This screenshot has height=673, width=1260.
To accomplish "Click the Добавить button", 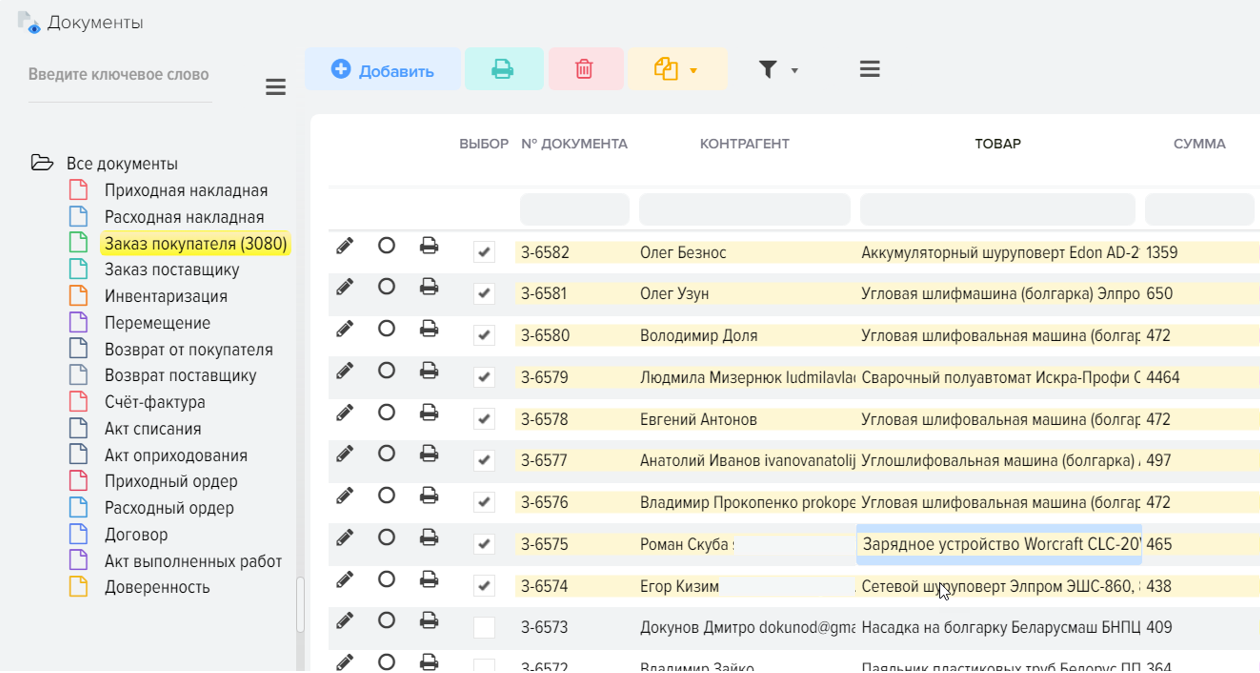I will (x=383, y=70).
